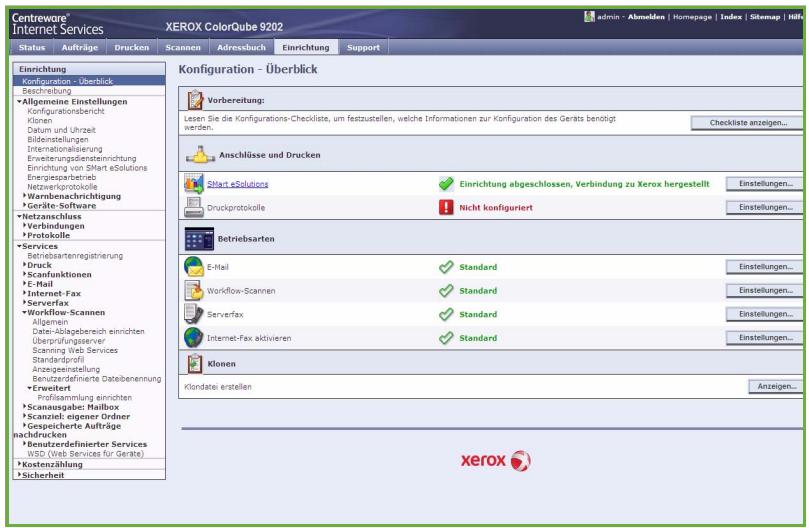This screenshot has width=809, height=528.
Task: Select Profilsammlung einrichten entry
Action: coord(85,397)
